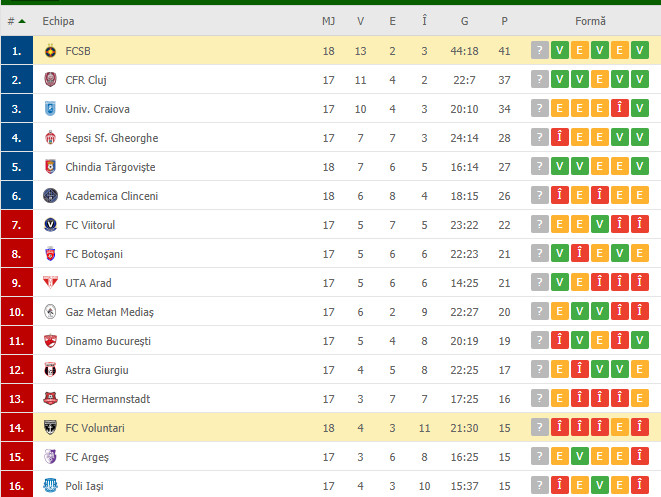Click the Dinamo București club crest
The image size is (661, 497).
[x=50, y=341]
